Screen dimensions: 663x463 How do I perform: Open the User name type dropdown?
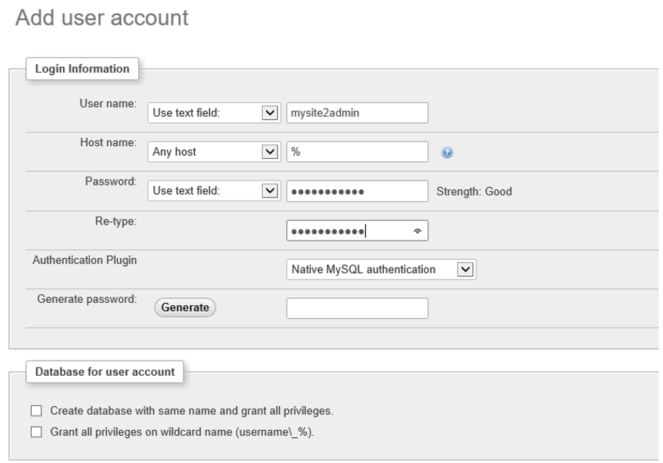tap(213, 113)
